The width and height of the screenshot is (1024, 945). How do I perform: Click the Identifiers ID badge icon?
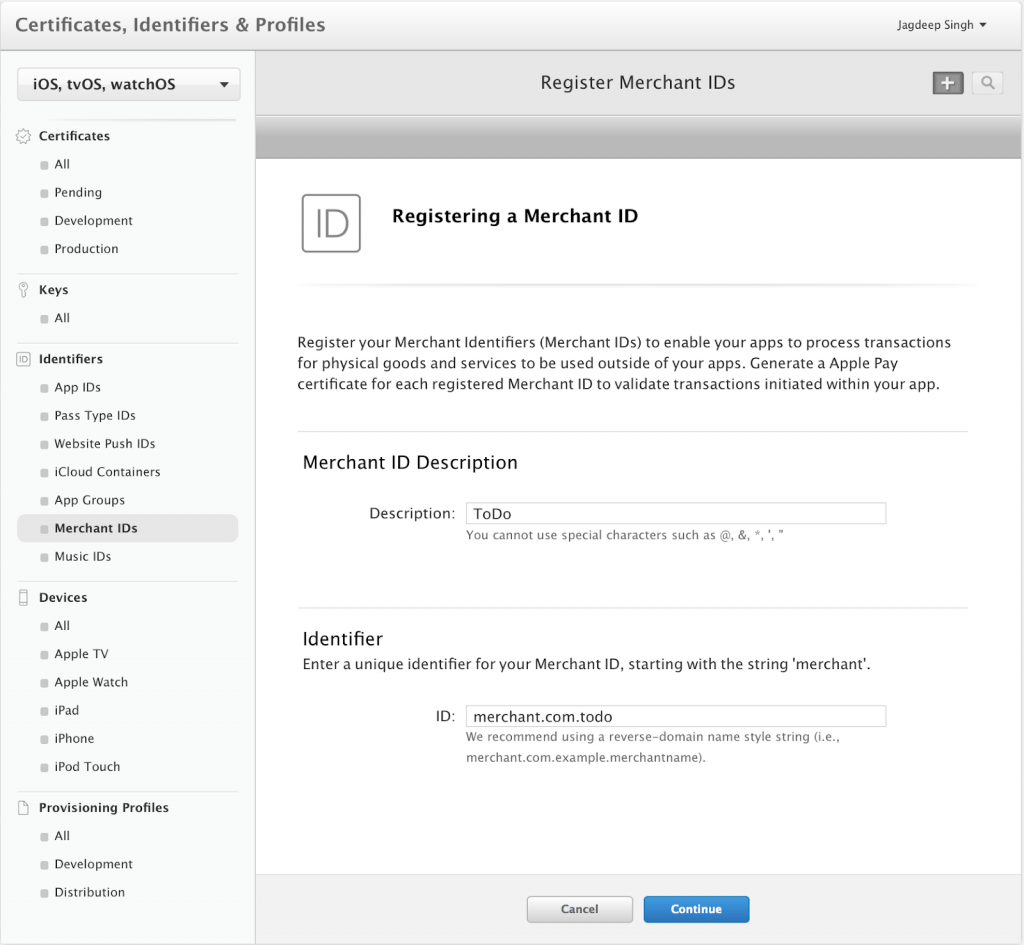tap(24, 359)
